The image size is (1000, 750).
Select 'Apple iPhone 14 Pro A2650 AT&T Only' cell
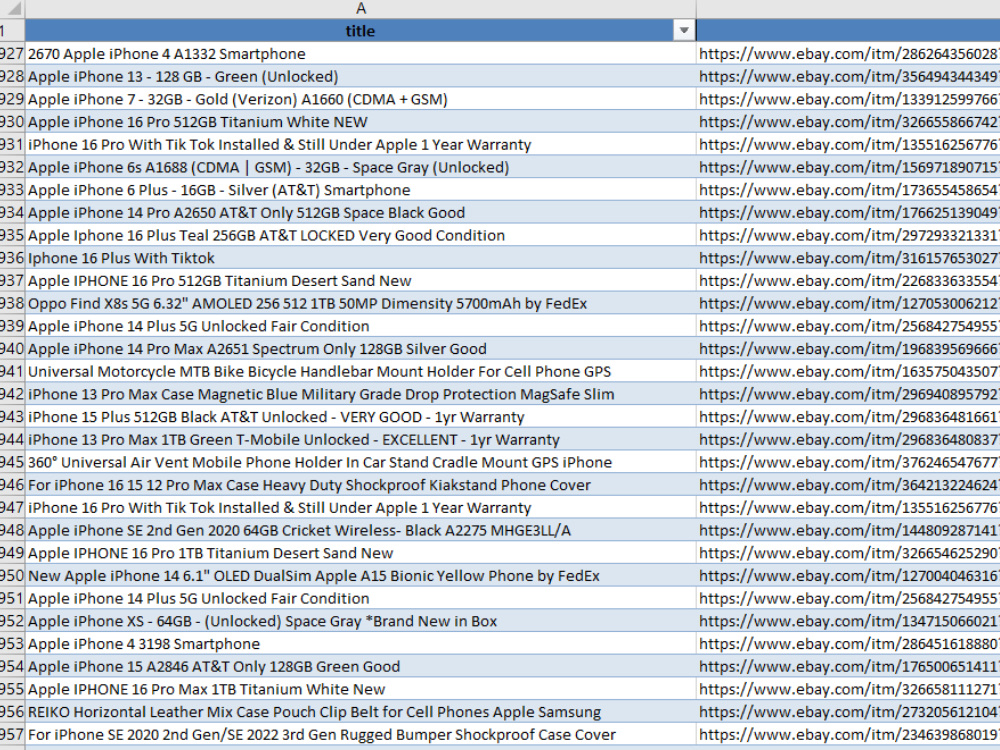[360, 212]
